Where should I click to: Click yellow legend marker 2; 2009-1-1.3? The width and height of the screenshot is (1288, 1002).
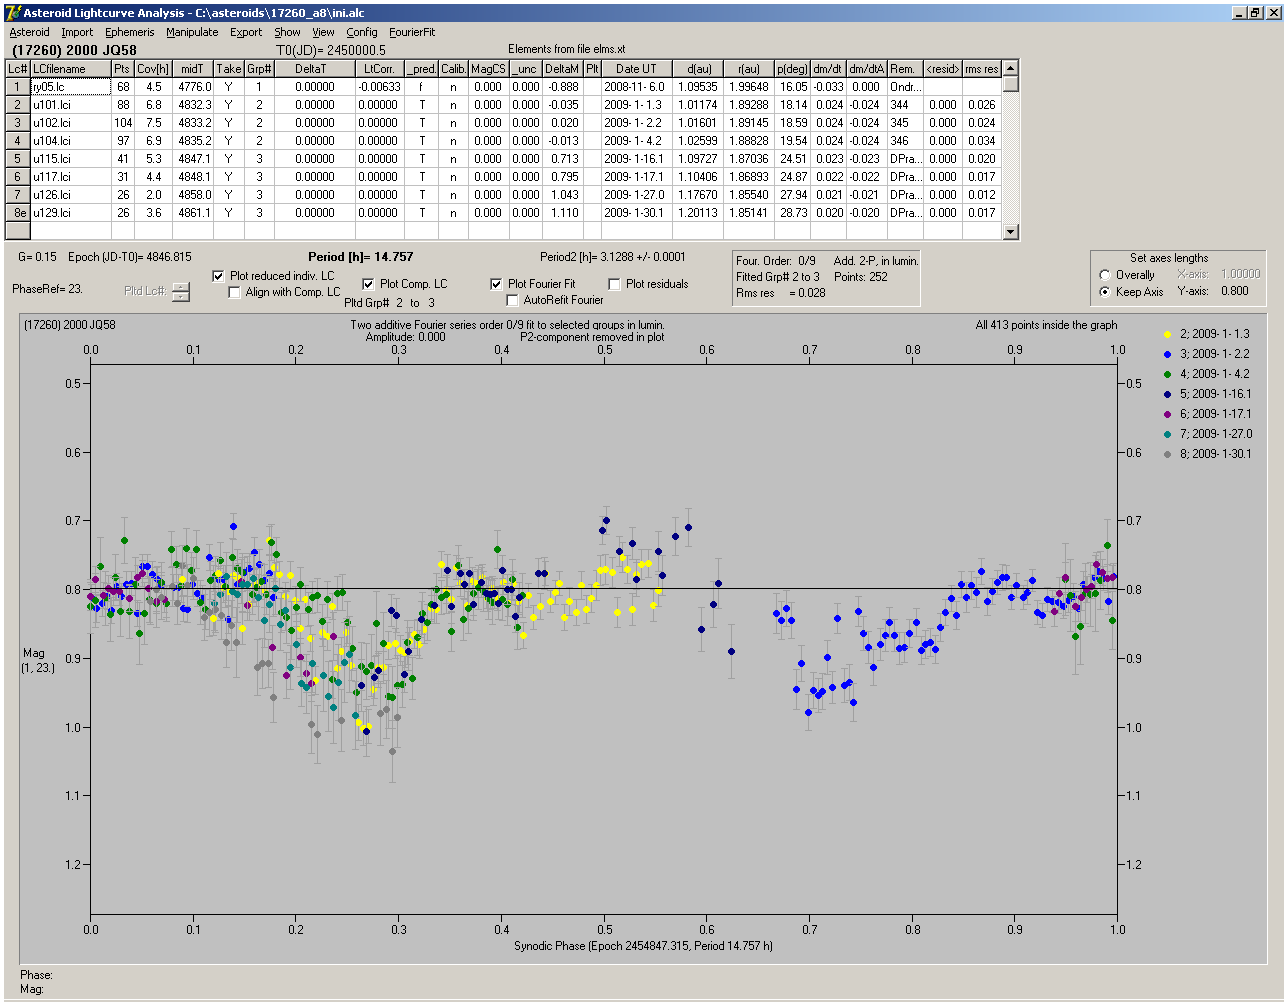coord(1167,334)
